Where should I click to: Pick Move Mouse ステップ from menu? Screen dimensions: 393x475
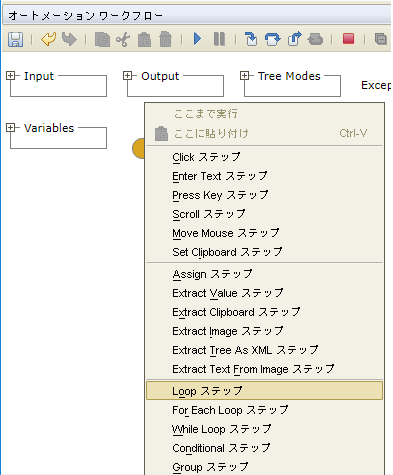click(264, 233)
